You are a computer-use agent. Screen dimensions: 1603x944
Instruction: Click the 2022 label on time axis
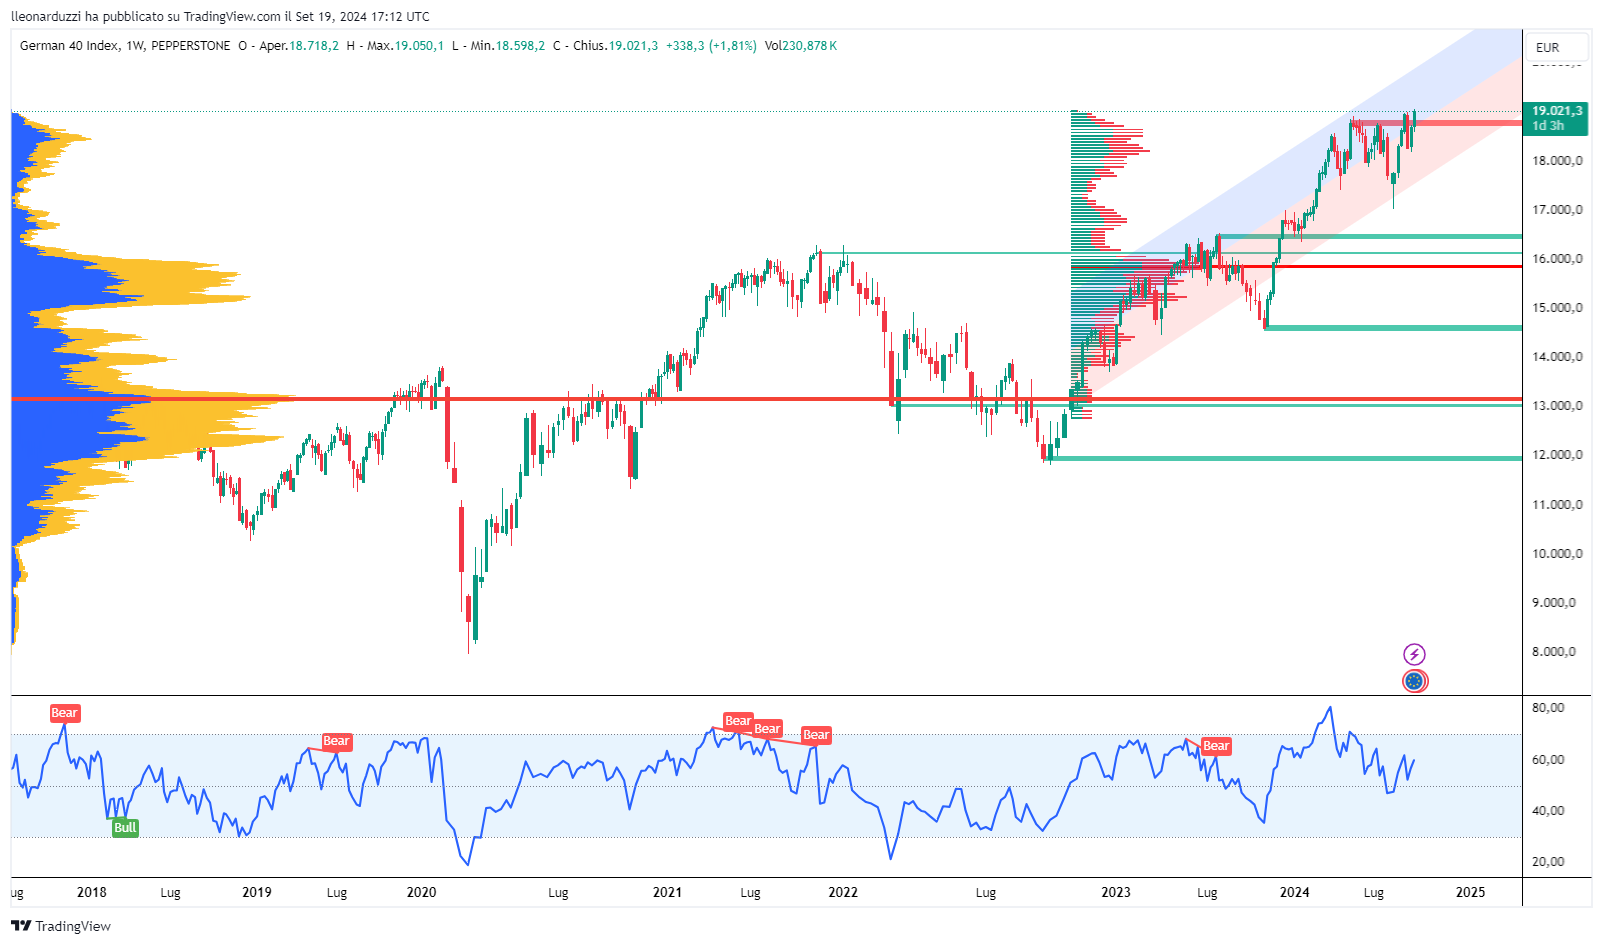[x=843, y=893]
